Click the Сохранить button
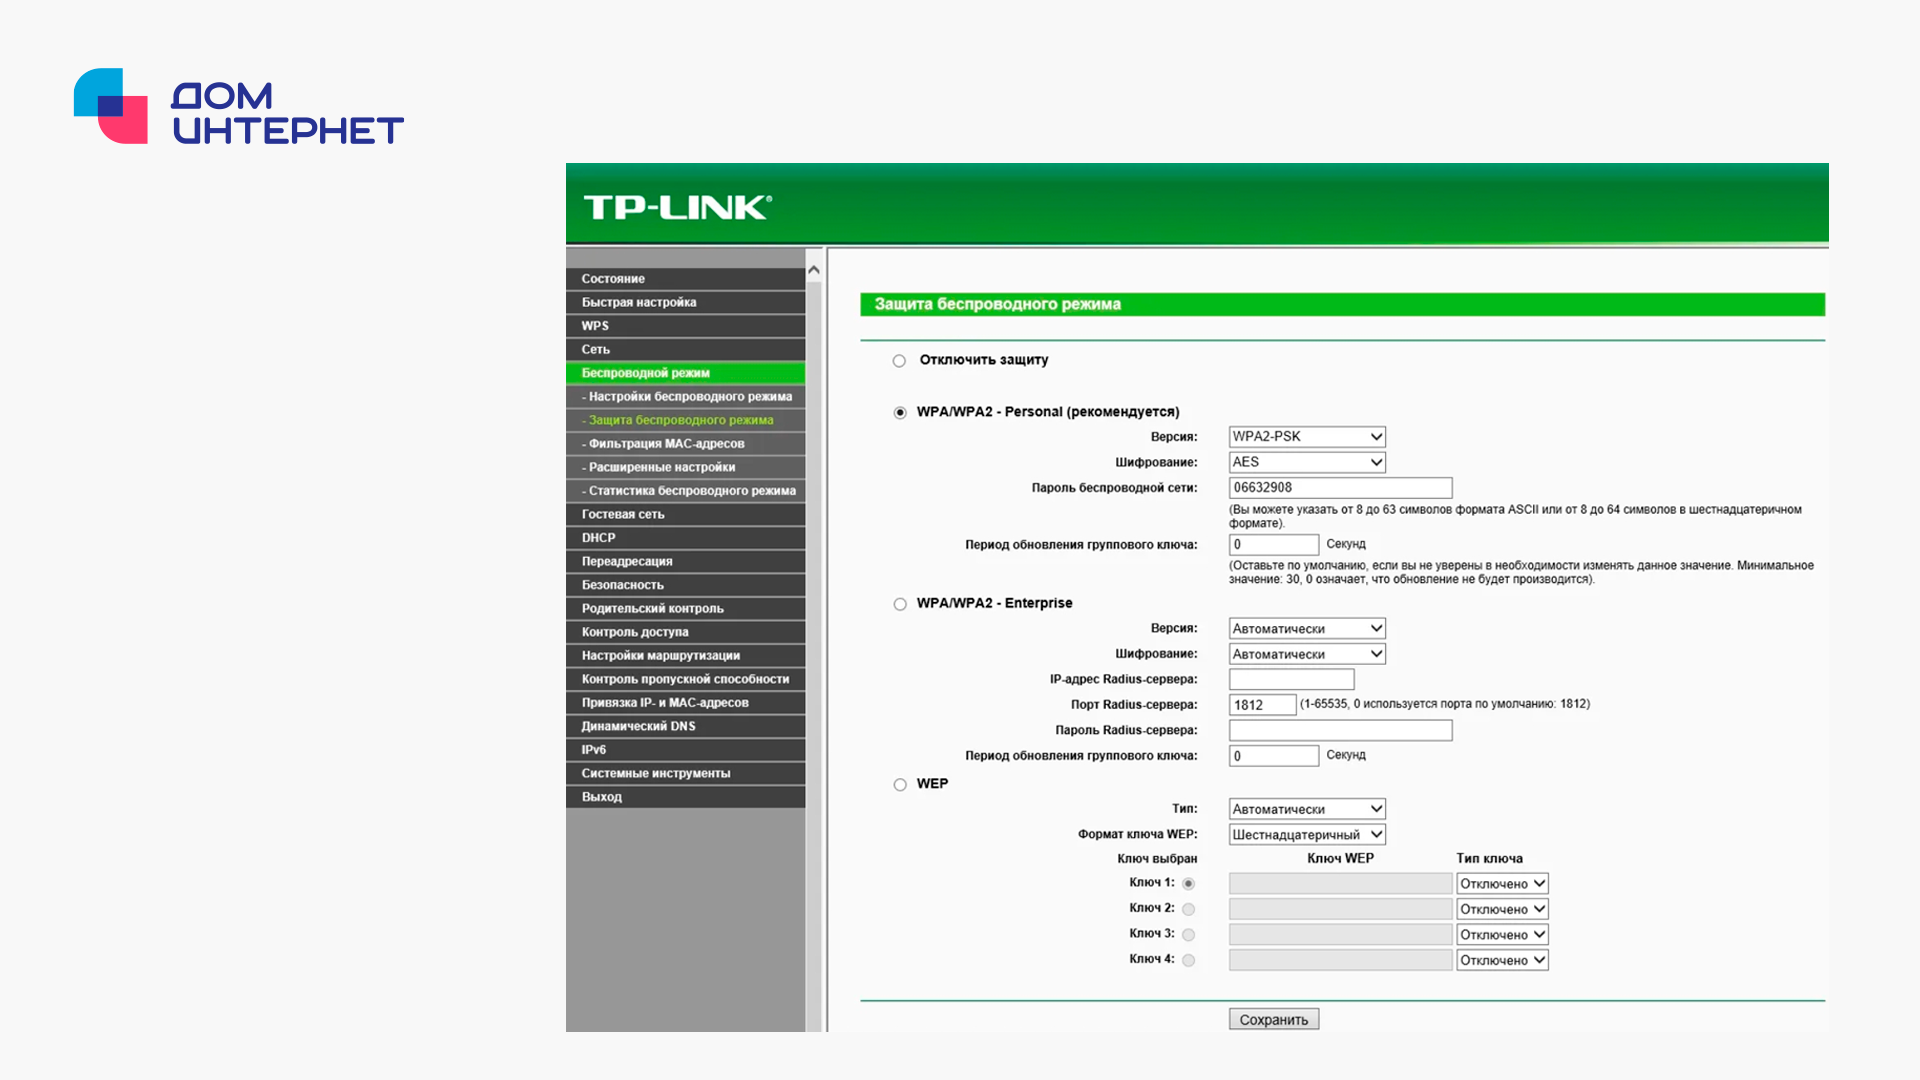Viewport: 1920px width, 1080px height. 1274,1019
